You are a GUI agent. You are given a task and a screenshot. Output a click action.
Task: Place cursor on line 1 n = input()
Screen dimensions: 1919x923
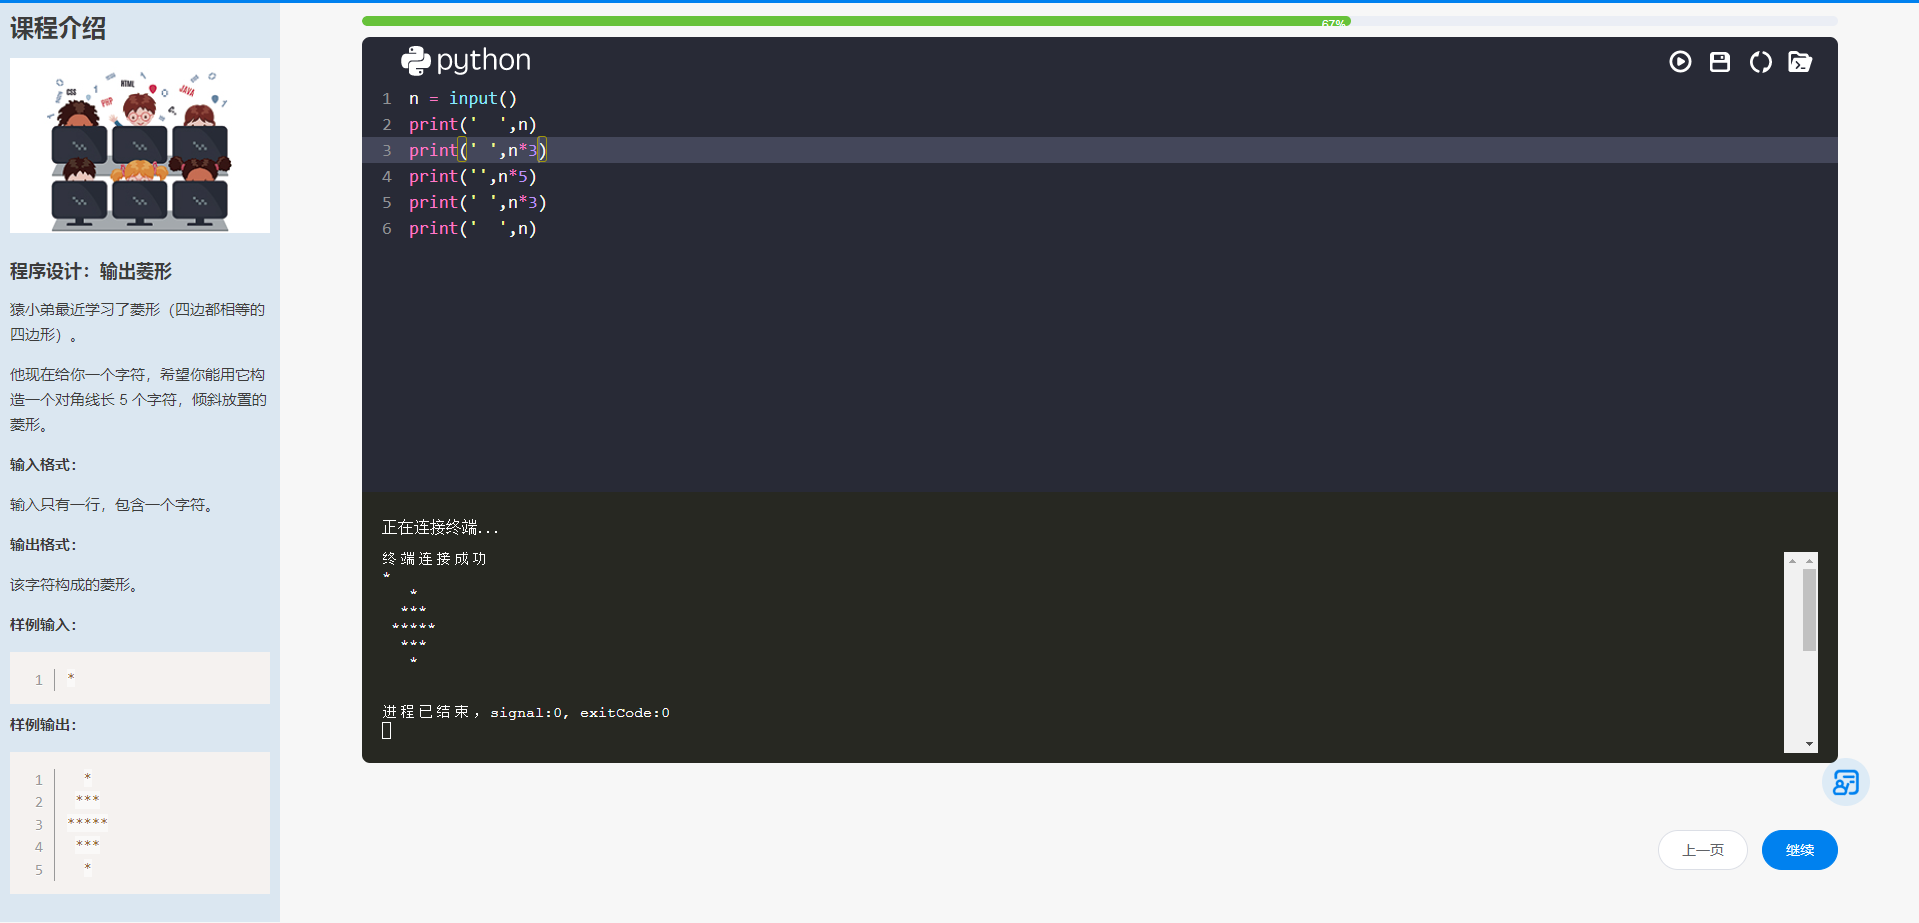point(462,98)
